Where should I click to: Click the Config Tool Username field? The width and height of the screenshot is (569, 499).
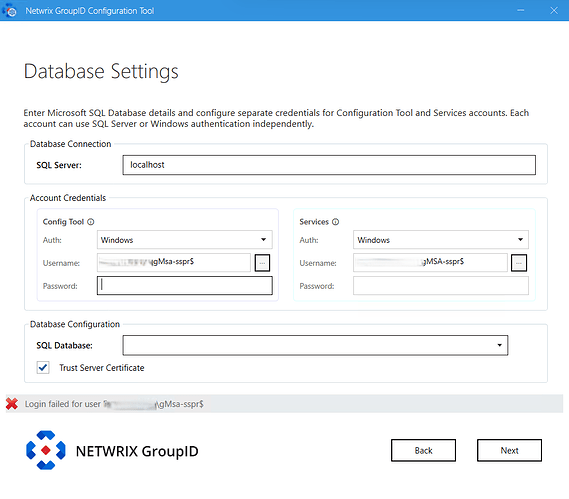coord(174,262)
